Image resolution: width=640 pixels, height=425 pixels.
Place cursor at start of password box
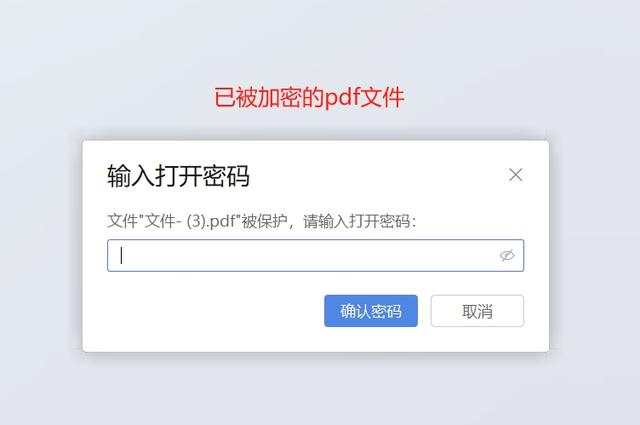click(x=121, y=256)
